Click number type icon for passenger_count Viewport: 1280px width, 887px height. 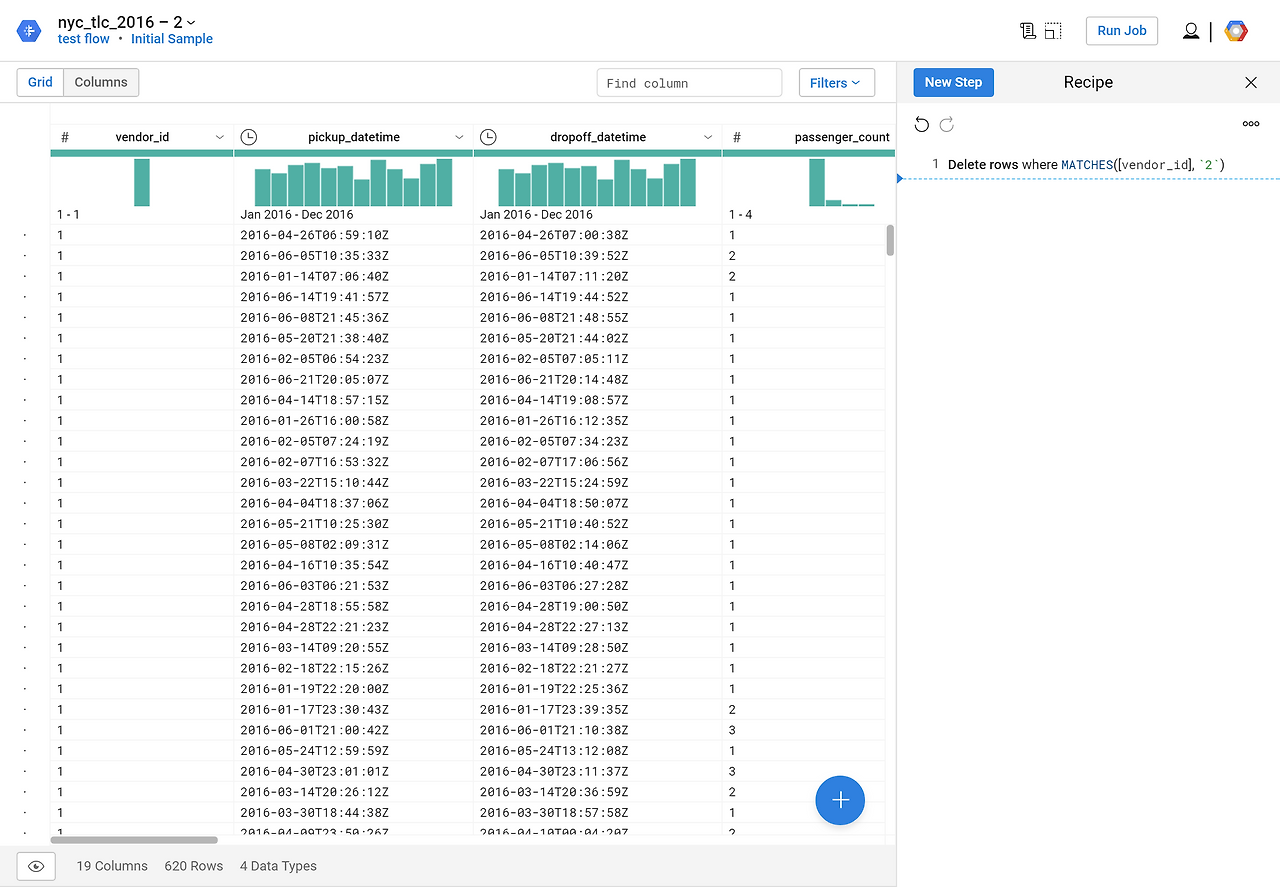737,137
